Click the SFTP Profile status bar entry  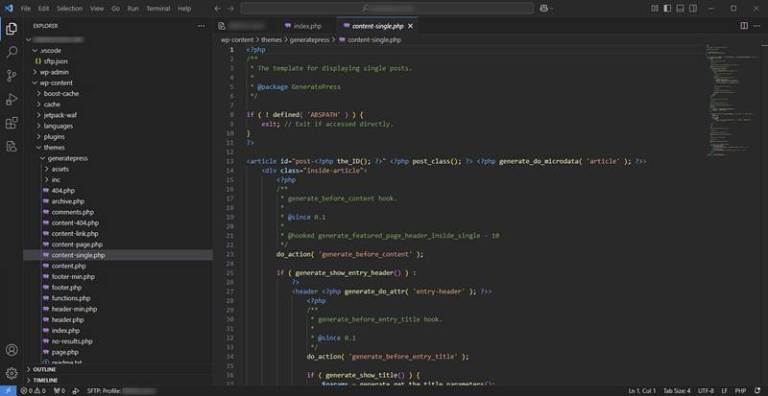click(x=121, y=391)
